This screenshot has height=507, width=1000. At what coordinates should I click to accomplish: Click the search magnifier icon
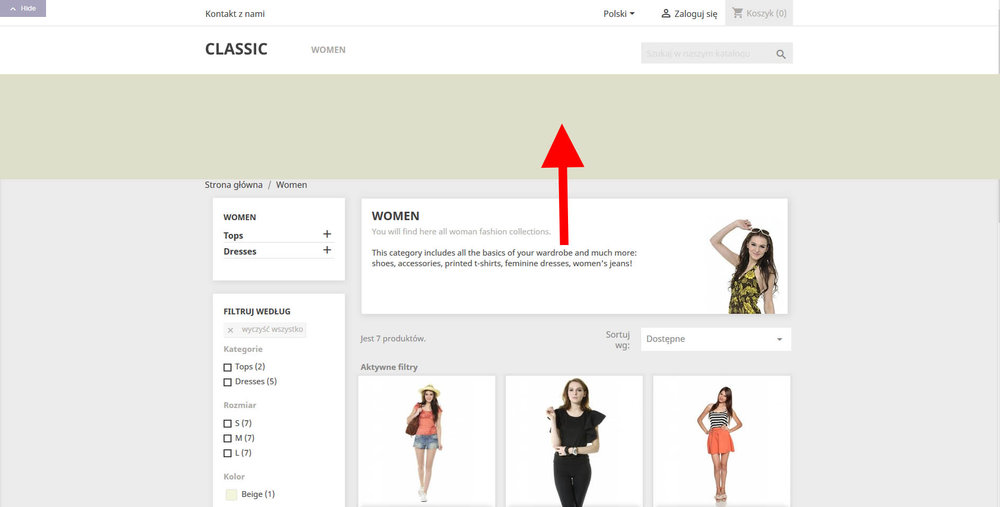pos(781,54)
